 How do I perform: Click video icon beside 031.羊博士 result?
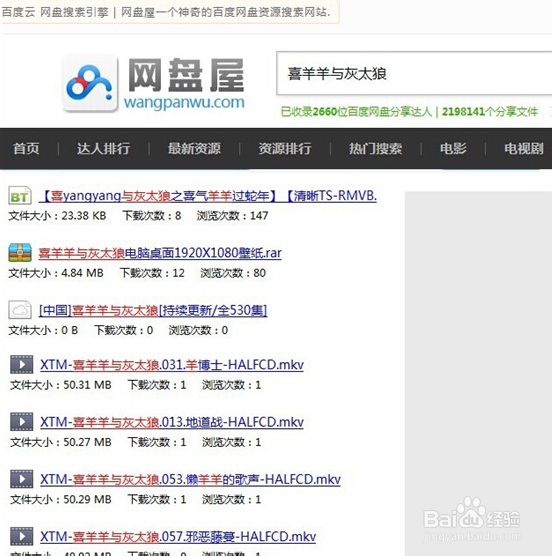click(x=22, y=365)
